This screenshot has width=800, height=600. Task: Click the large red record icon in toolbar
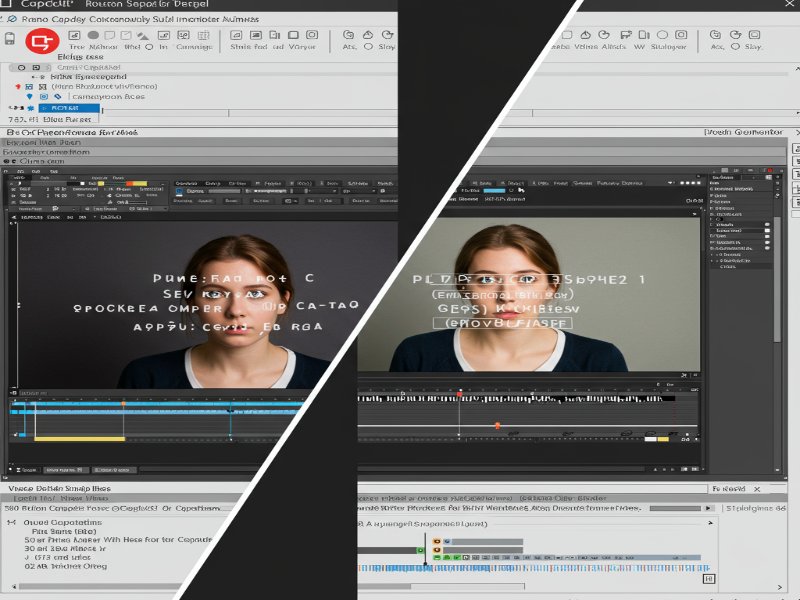(x=41, y=41)
